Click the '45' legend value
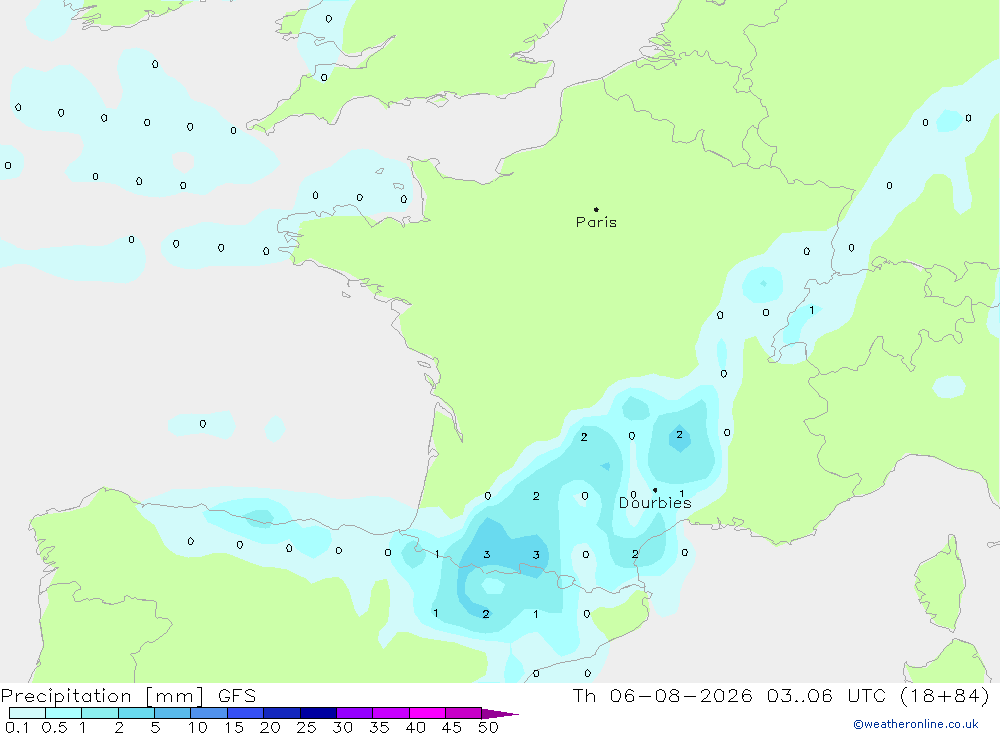This screenshot has height=733, width=1000. click(x=452, y=727)
